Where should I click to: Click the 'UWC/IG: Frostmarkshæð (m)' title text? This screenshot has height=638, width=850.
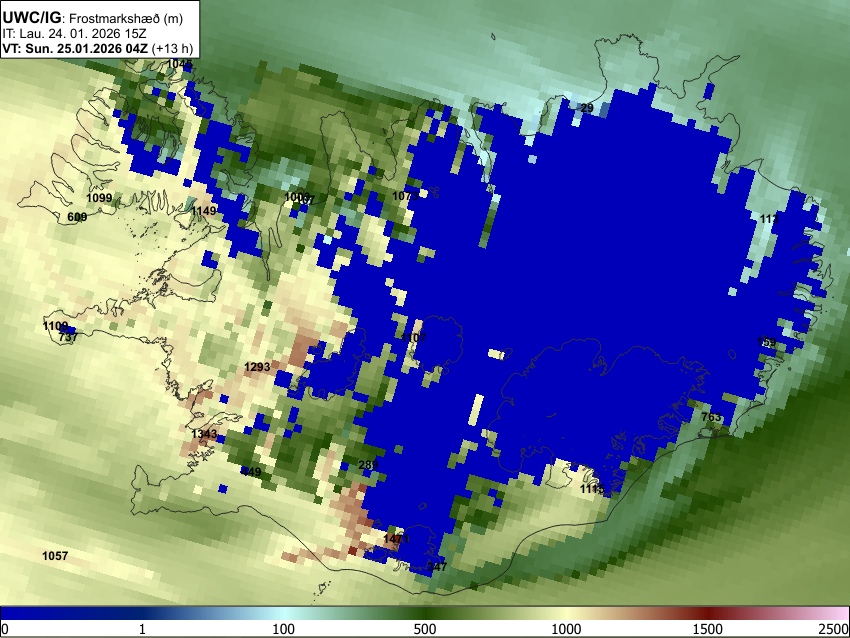92,18
